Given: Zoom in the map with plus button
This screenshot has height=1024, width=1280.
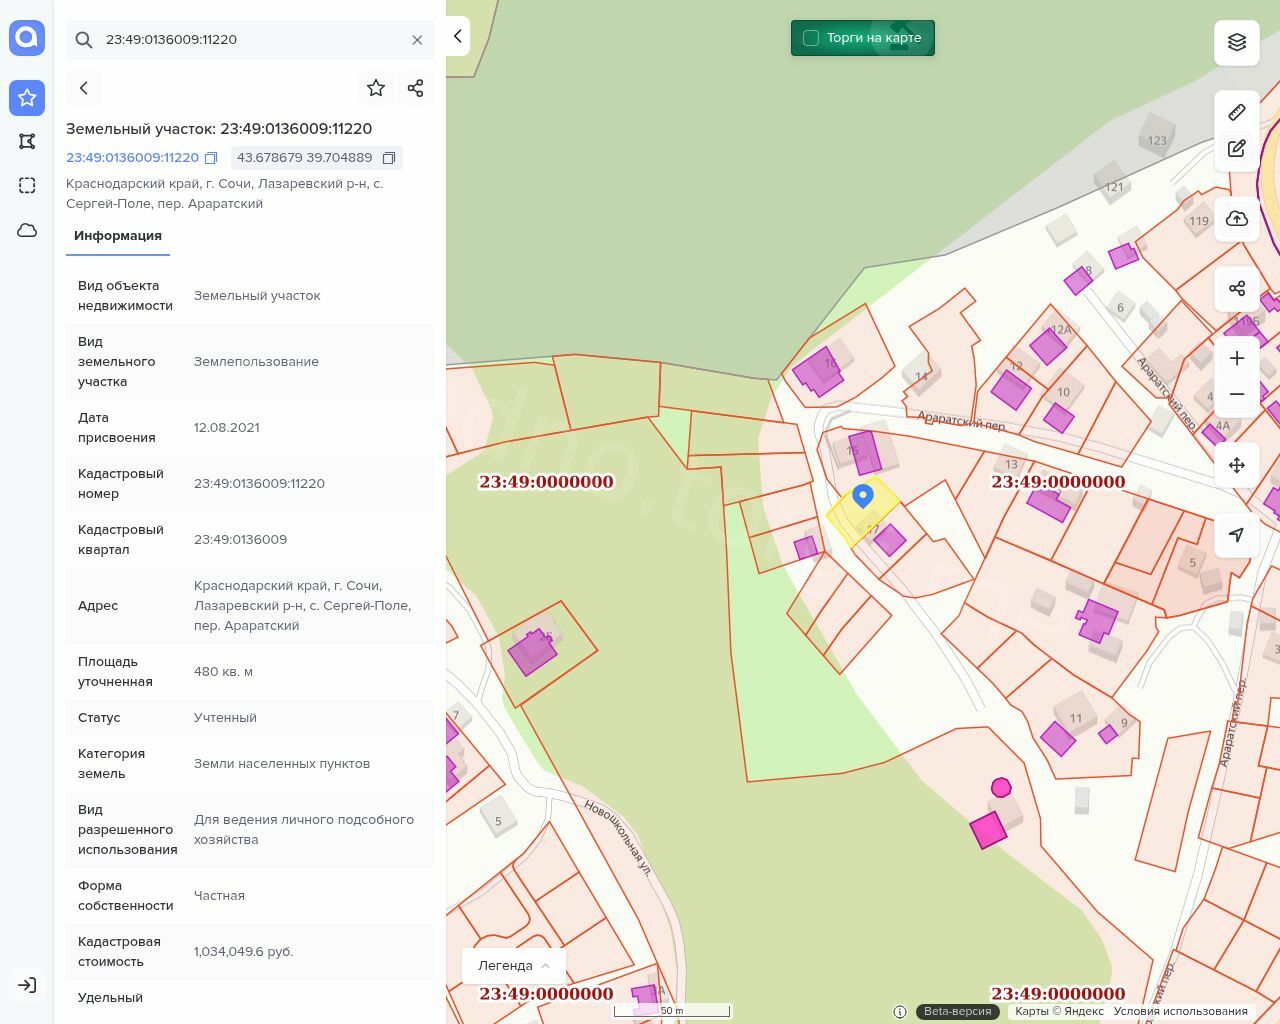Looking at the screenshot, I should click(1237, 358).
